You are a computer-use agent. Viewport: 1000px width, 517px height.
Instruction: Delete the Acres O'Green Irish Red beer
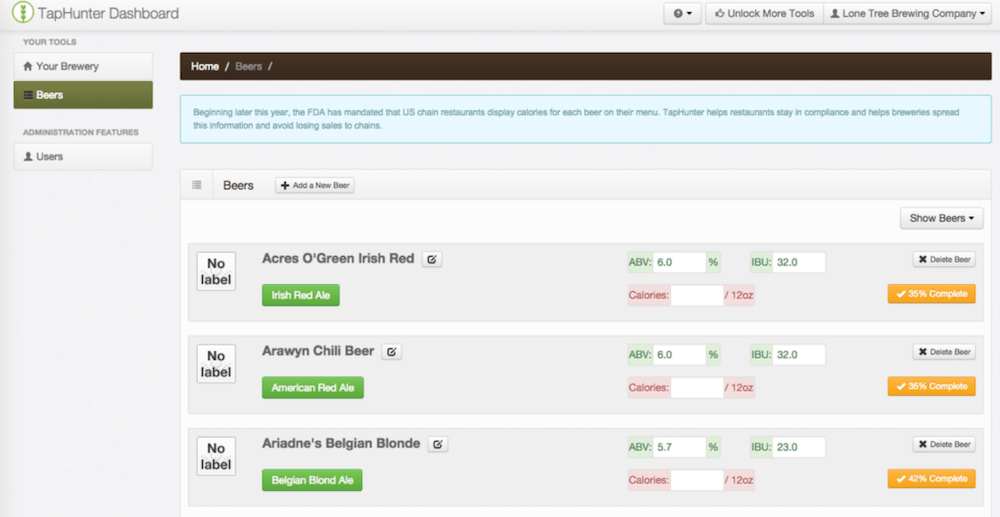[x=944, y=259]
